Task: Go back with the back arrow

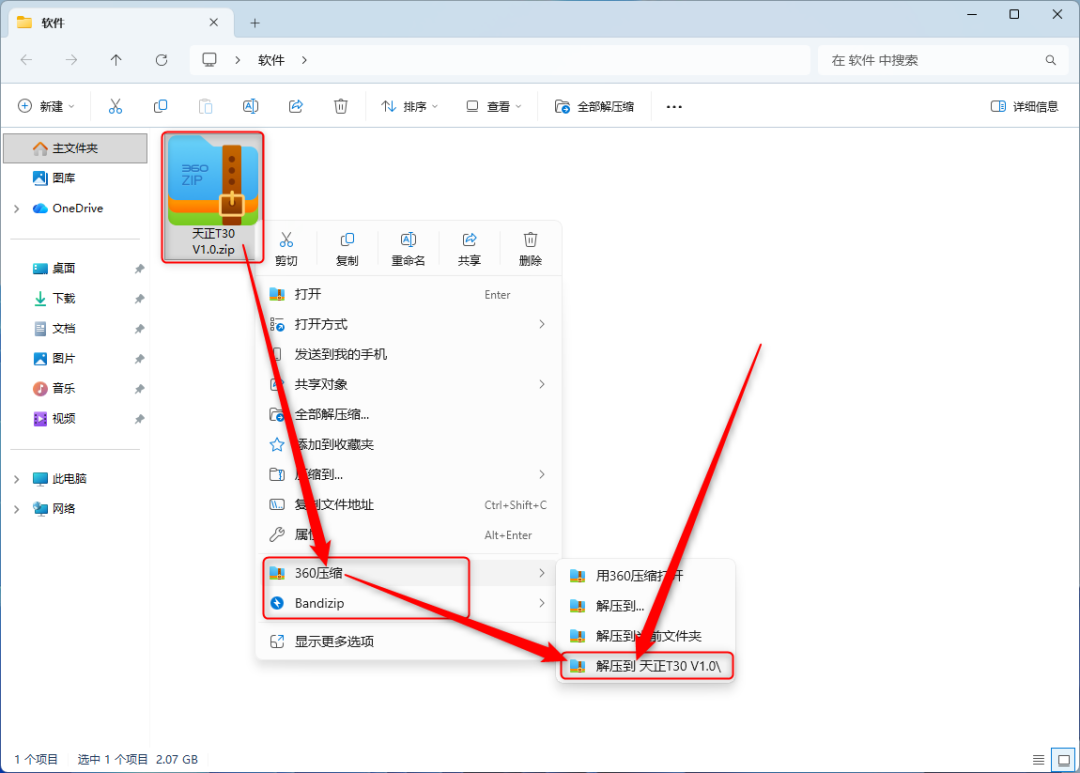Action: click(26, 60)
